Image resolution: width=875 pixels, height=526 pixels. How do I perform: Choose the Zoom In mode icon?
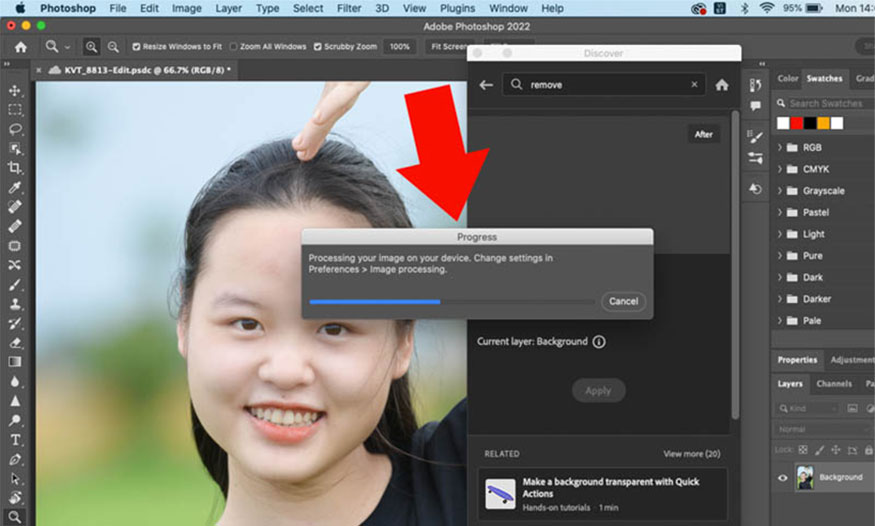point(91,47)
